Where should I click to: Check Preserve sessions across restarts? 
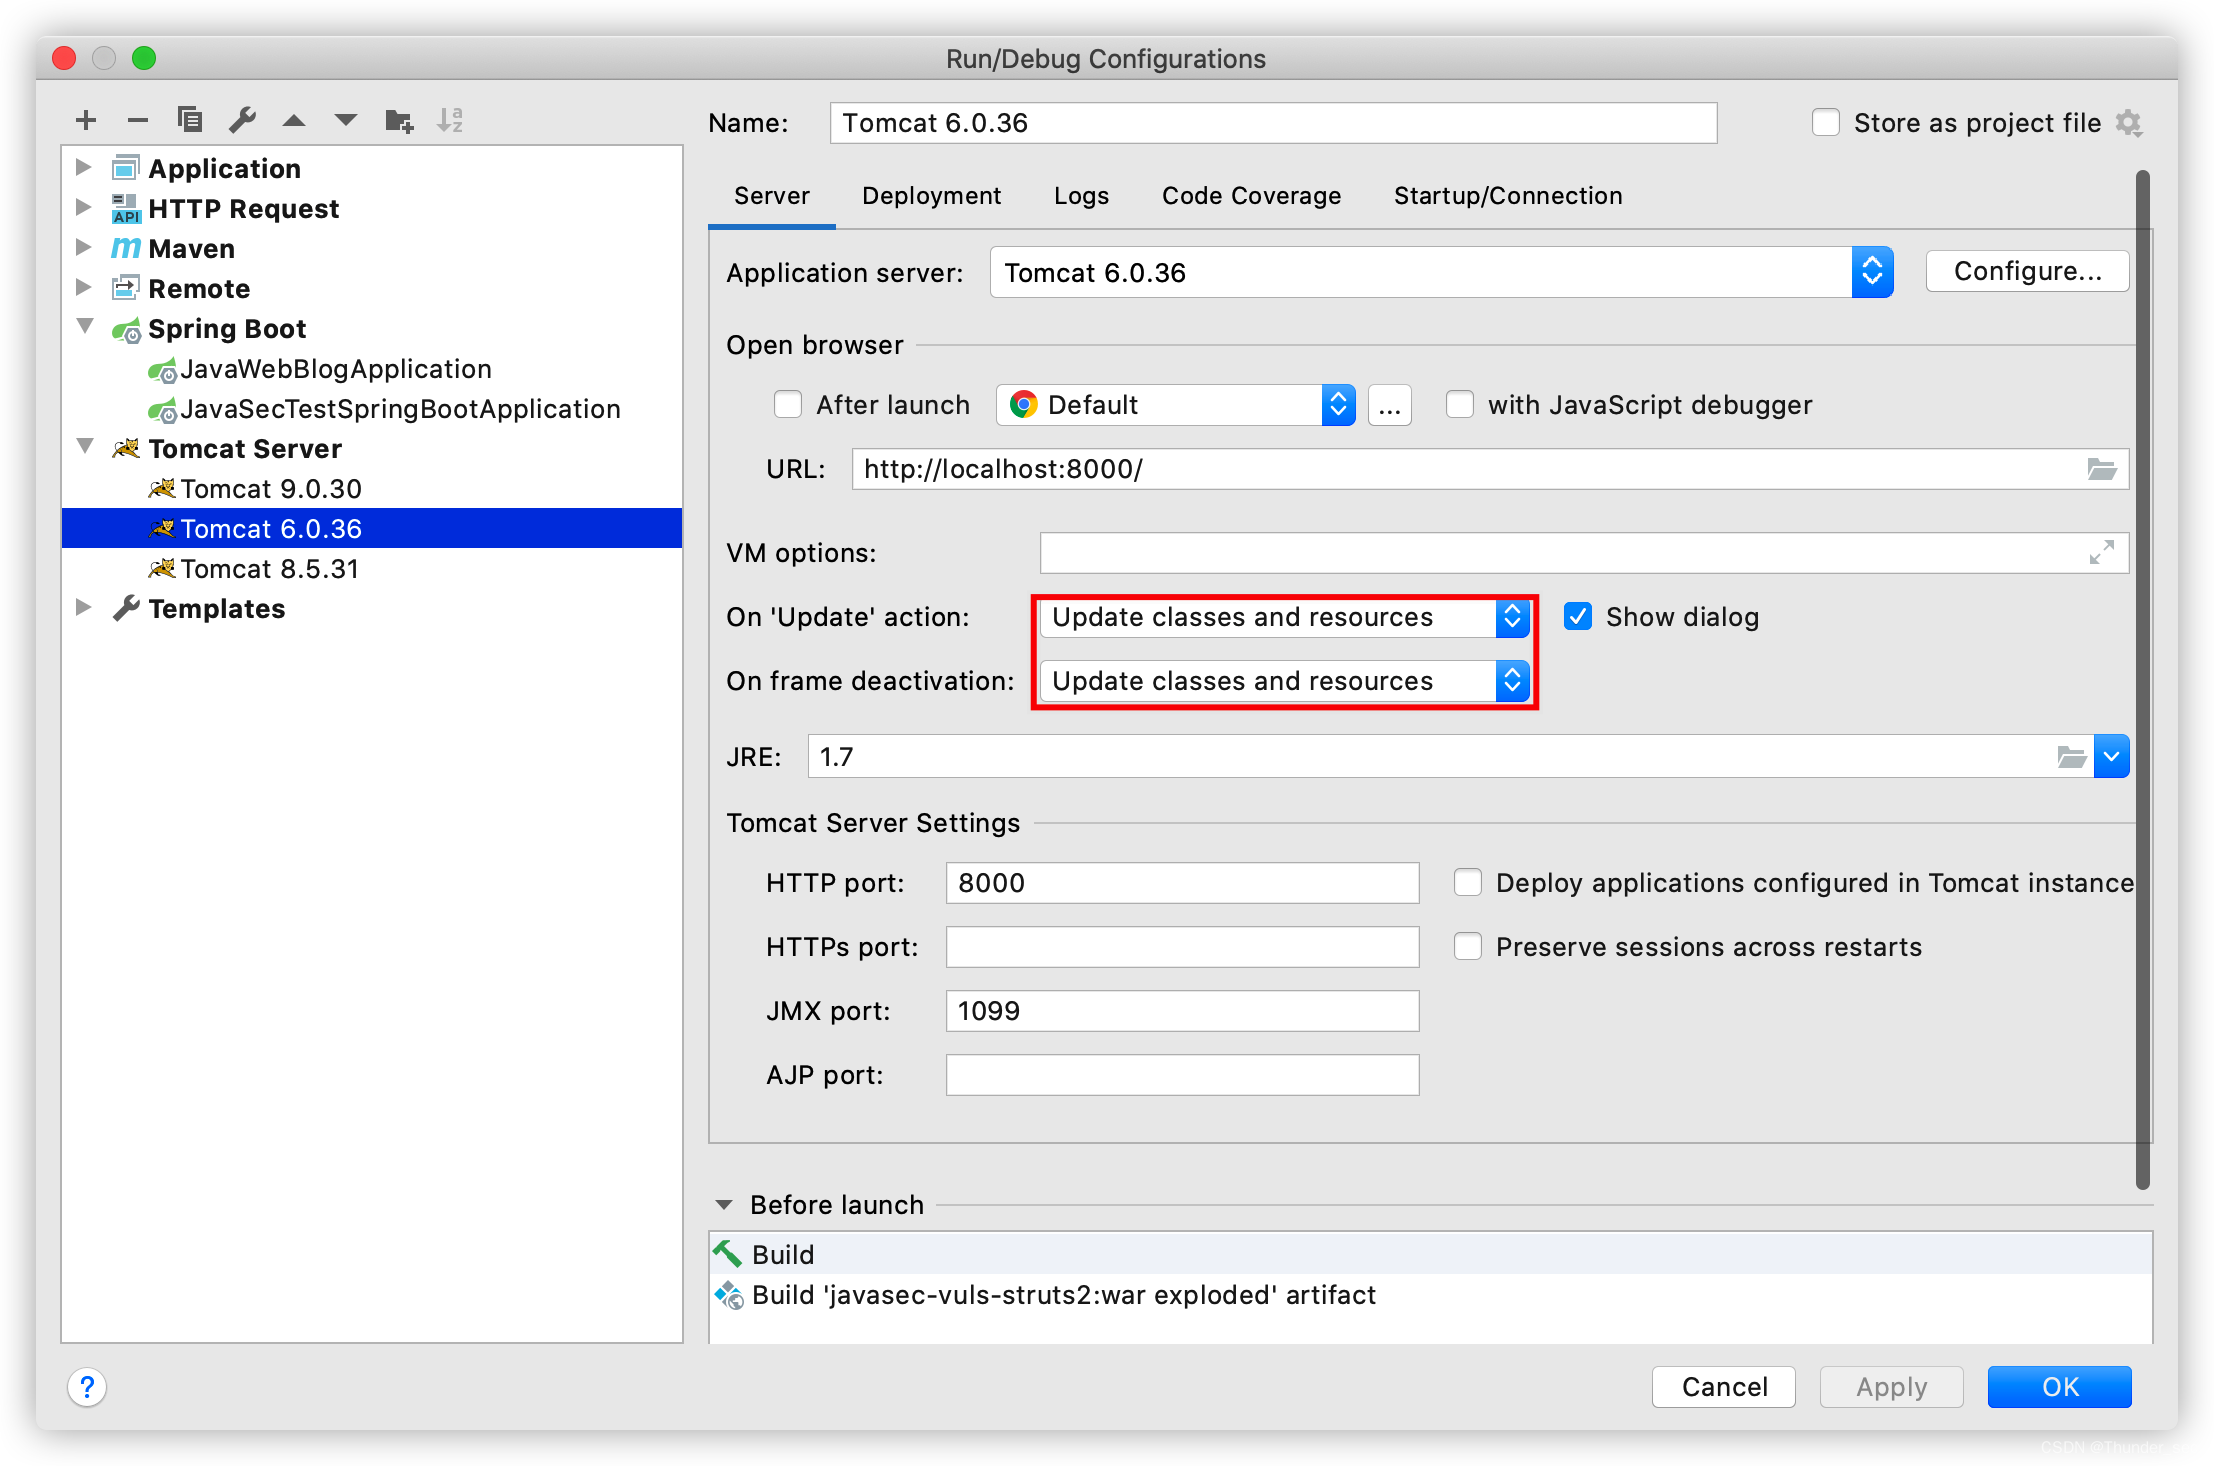coord(1468,946)
